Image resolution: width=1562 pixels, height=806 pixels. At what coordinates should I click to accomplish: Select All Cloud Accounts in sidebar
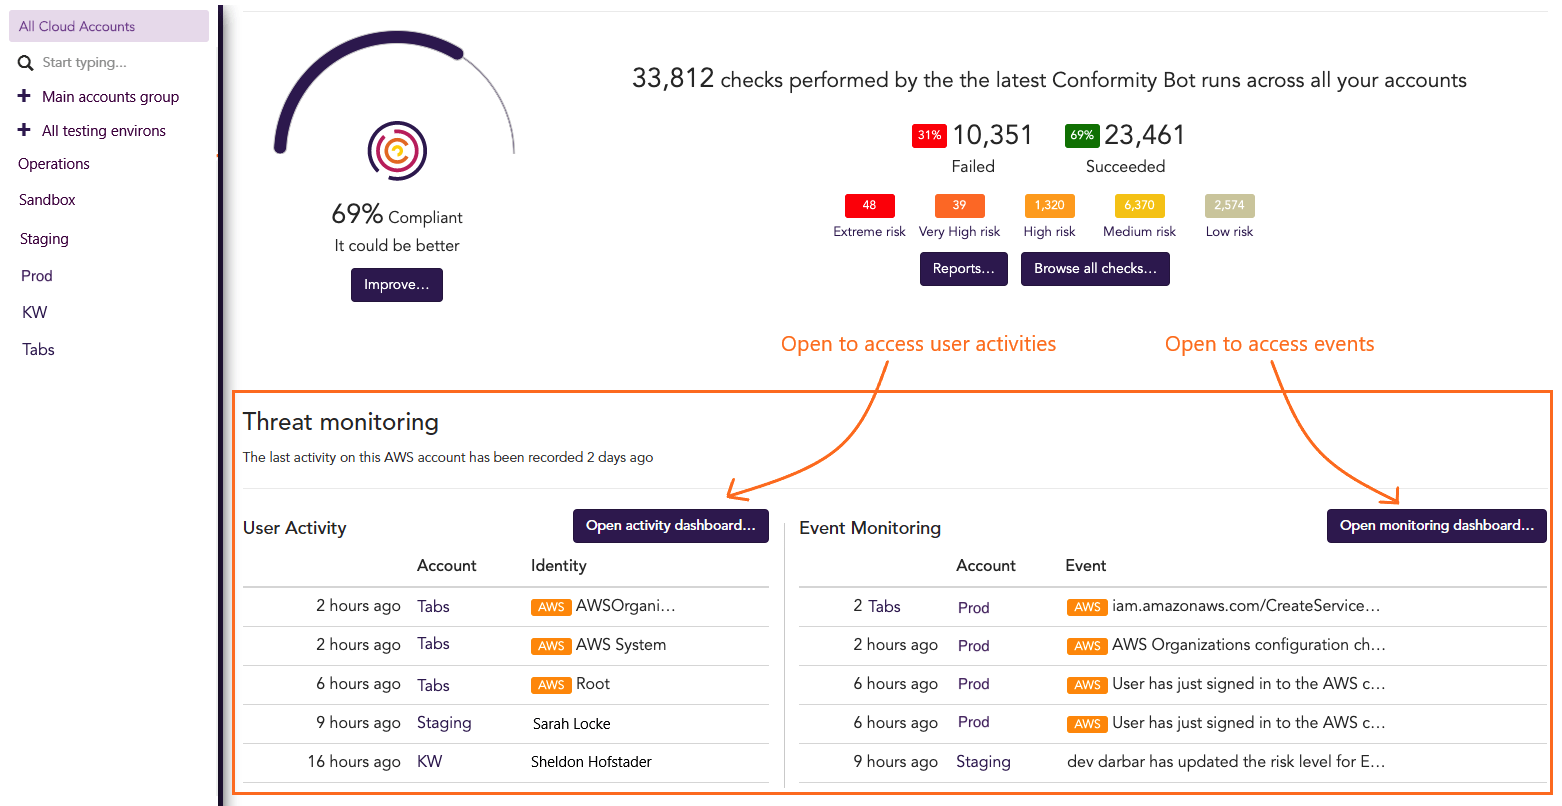[x=109, y=26]
